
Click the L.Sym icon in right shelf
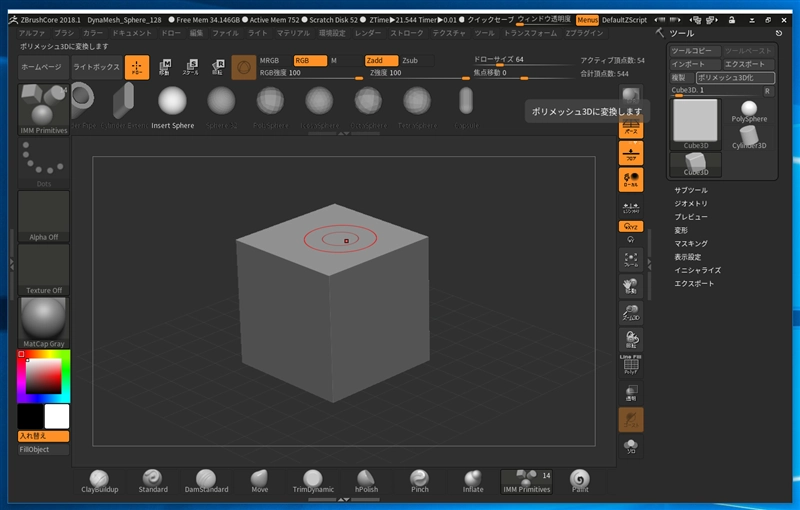point(631,208)
